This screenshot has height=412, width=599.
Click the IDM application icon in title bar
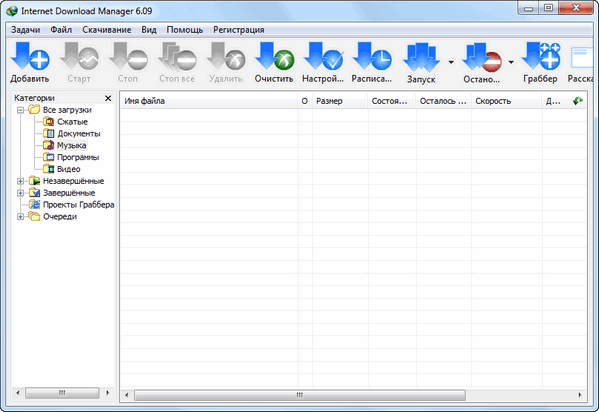coord(12,11)
